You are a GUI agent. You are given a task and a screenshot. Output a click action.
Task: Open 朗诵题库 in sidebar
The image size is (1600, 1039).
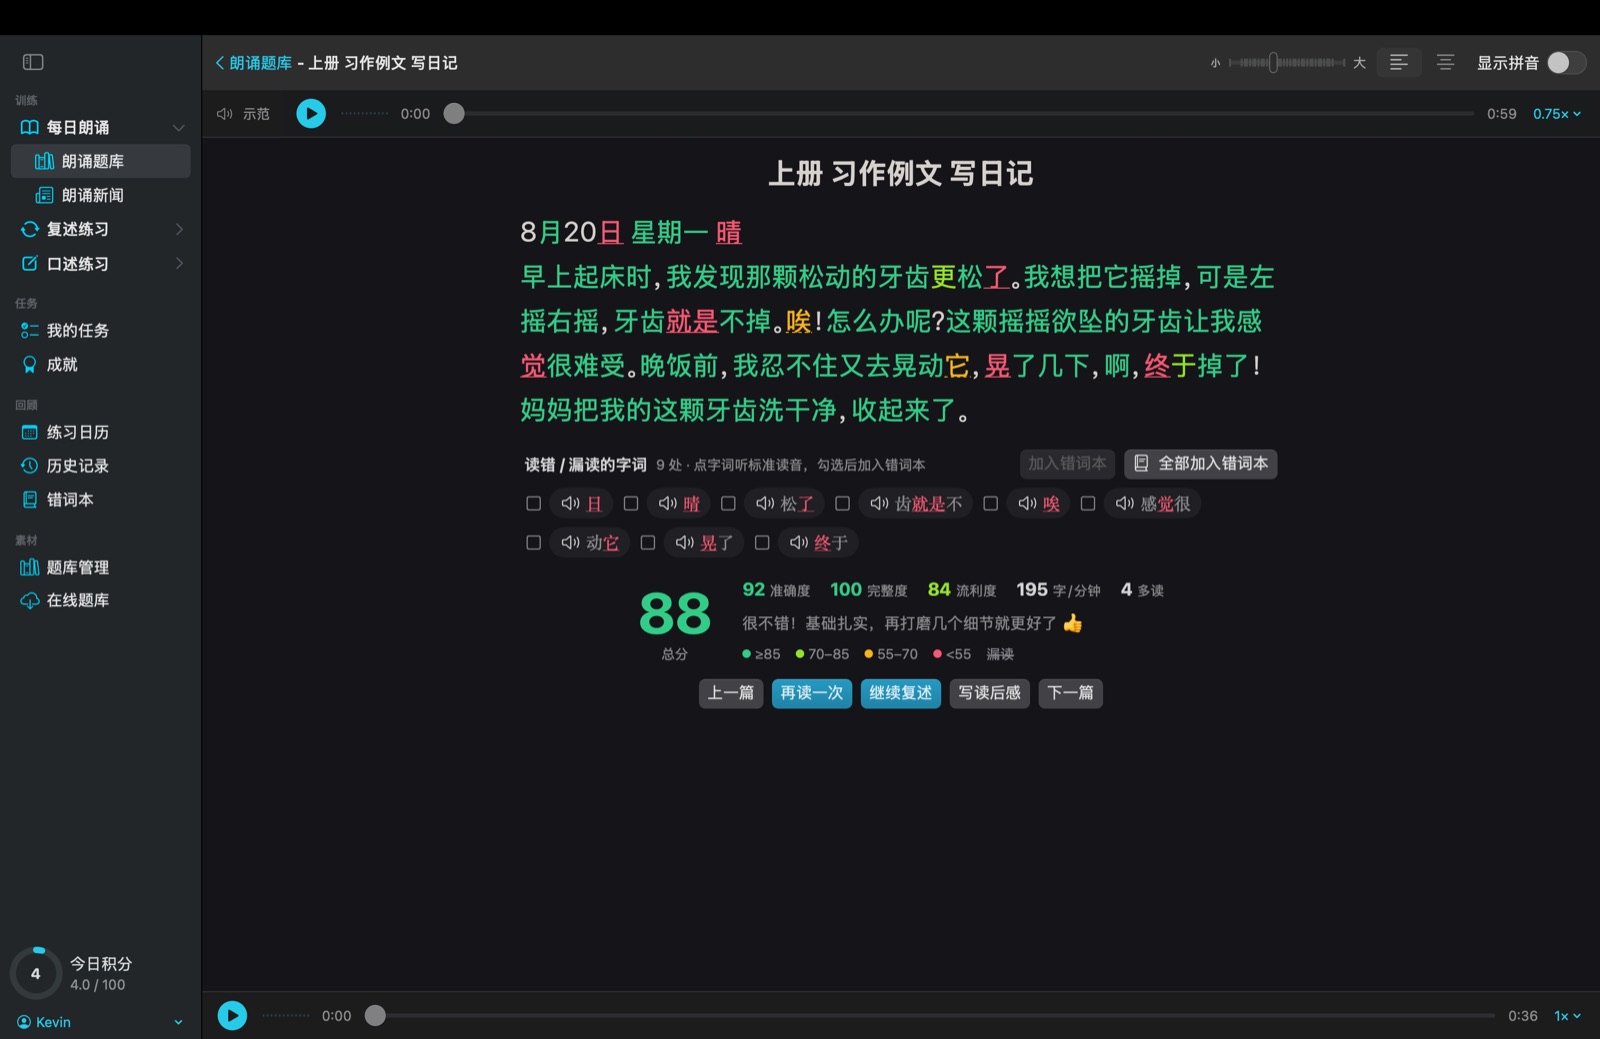(x=100, y=161)
